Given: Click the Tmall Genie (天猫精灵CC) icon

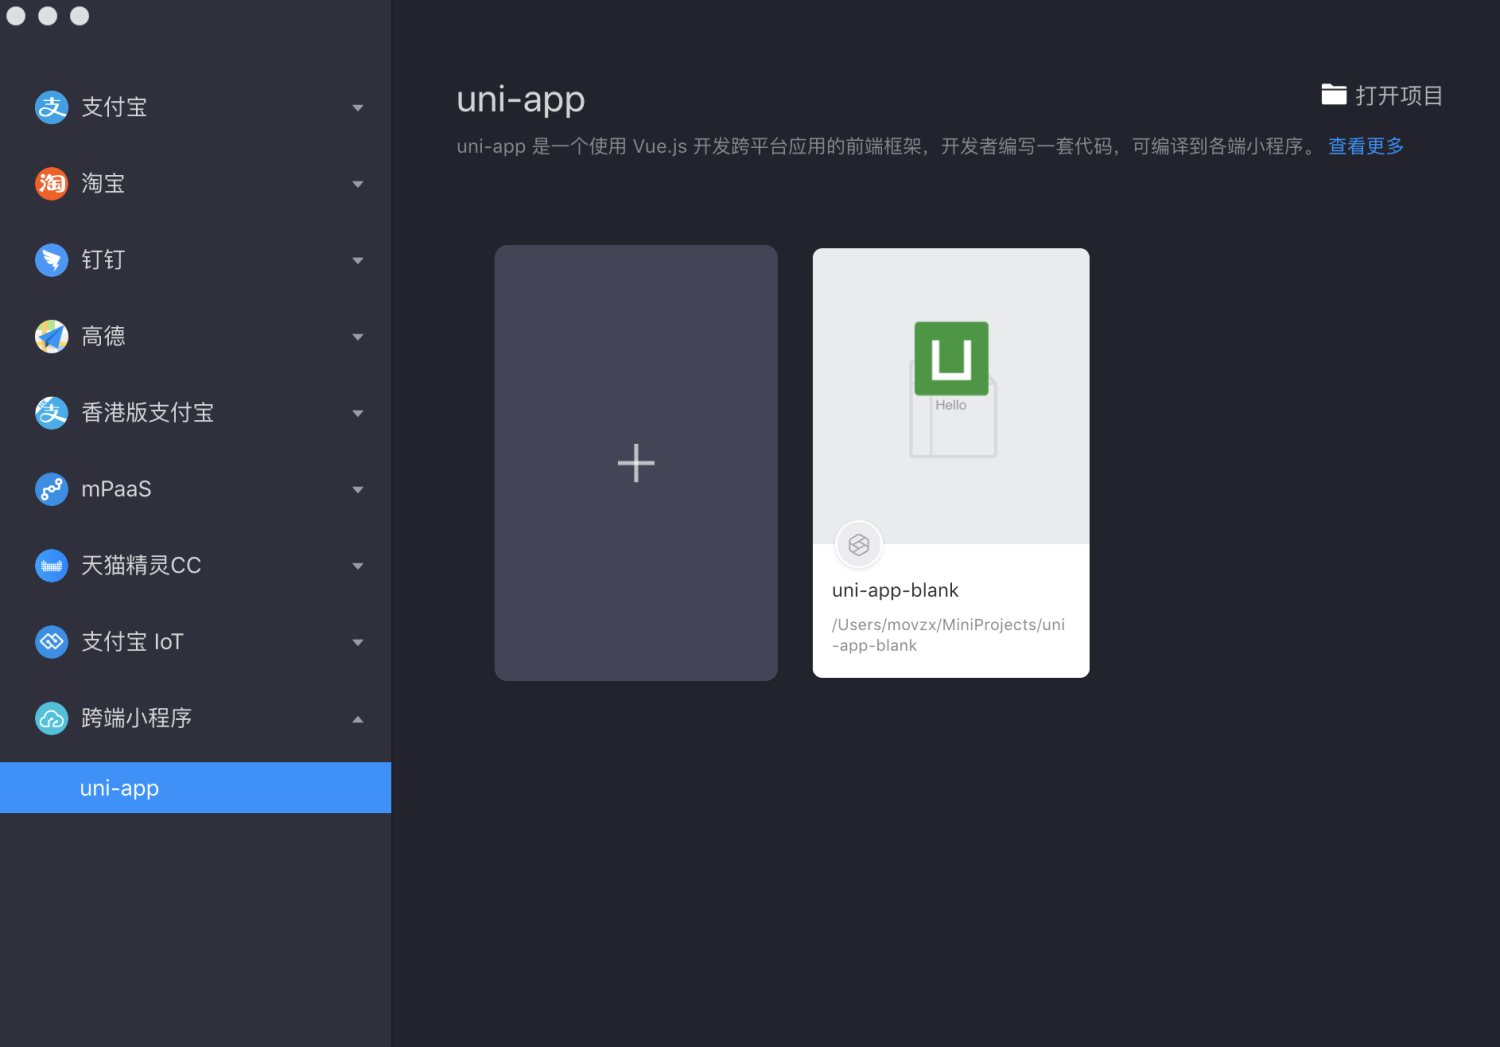Looking at the screenshot, I should coord(51,565).
